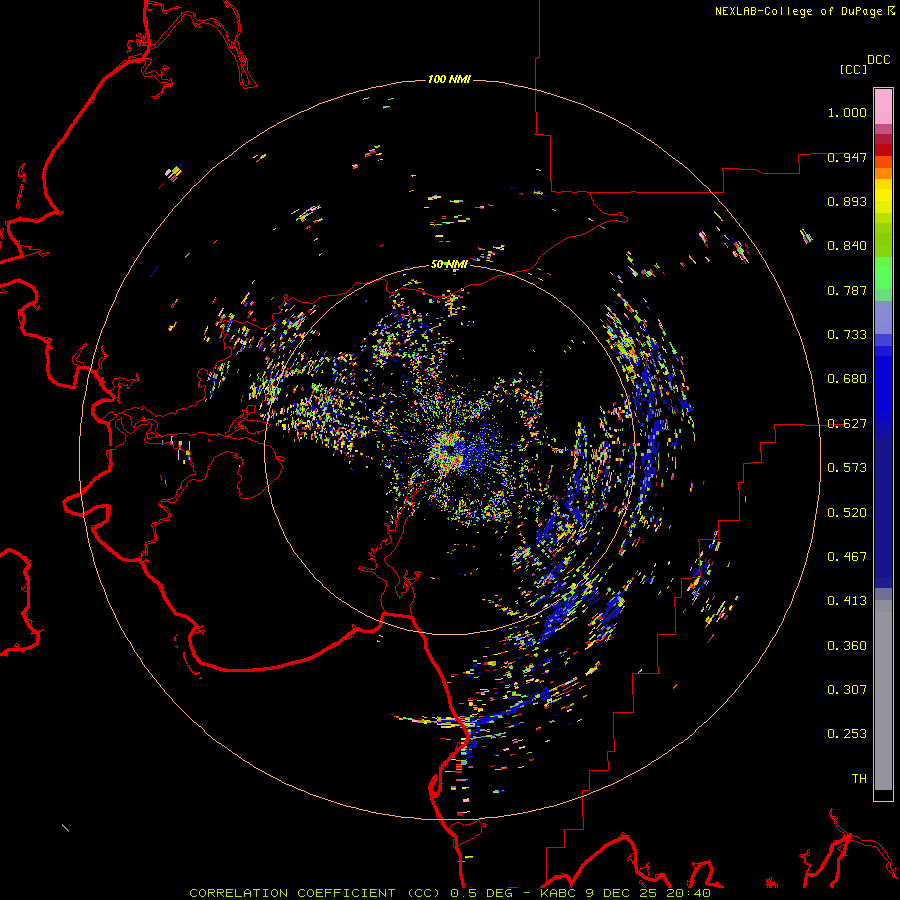900x900 pixels.
Task: Click the 0.253 color scale value
Action: (x=847, y=734)
